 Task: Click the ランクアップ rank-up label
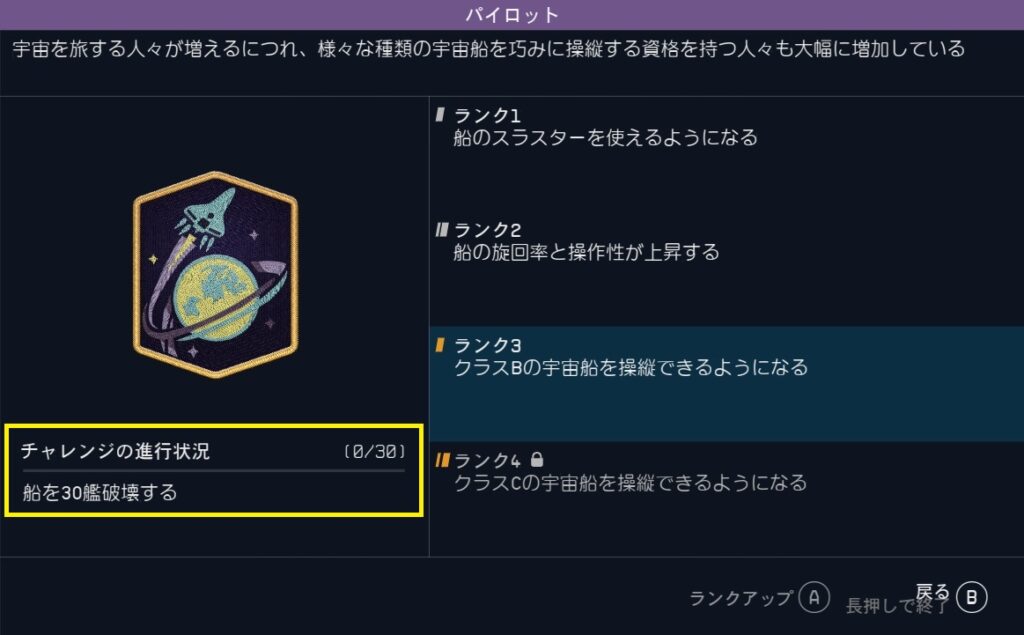(741, 597)
